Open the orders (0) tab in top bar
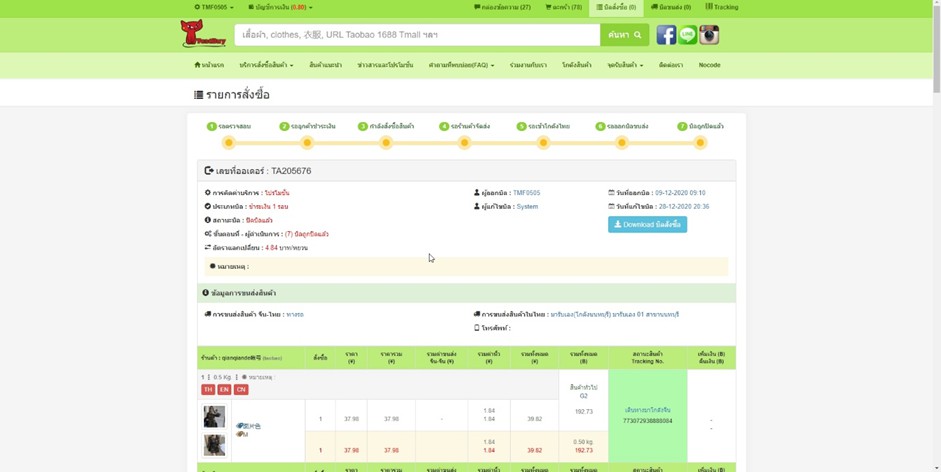 point(615,7)
